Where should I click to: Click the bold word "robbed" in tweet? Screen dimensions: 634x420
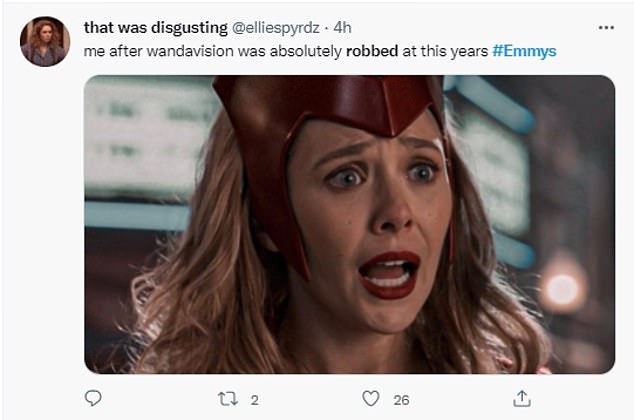370,48
